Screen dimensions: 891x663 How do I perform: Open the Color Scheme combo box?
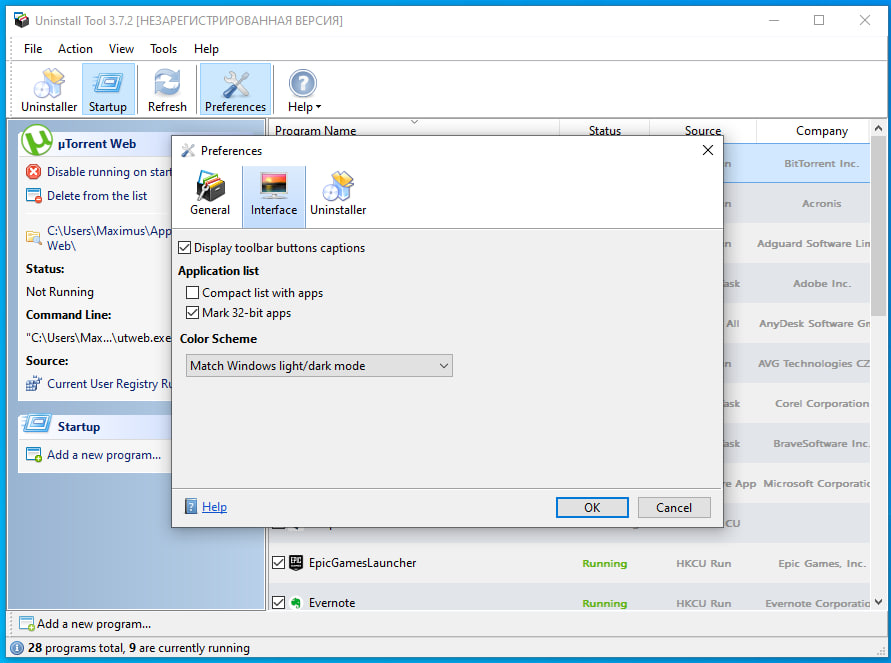pos(319,366)
